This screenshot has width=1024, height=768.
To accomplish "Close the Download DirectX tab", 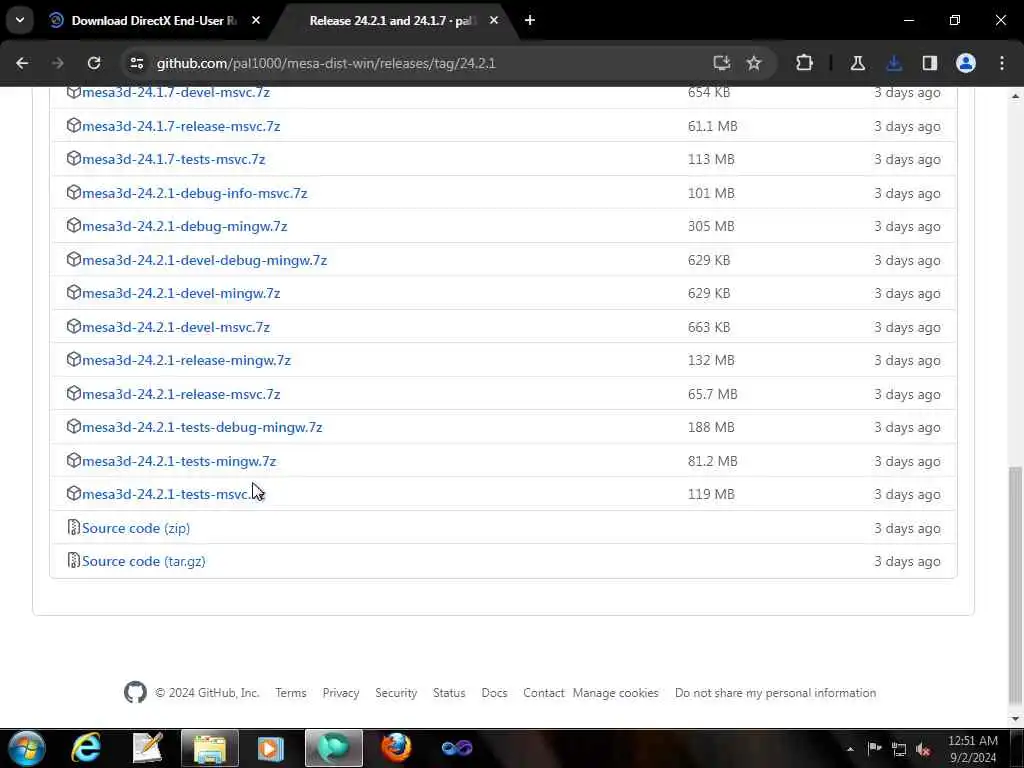I will pos(256,20).
